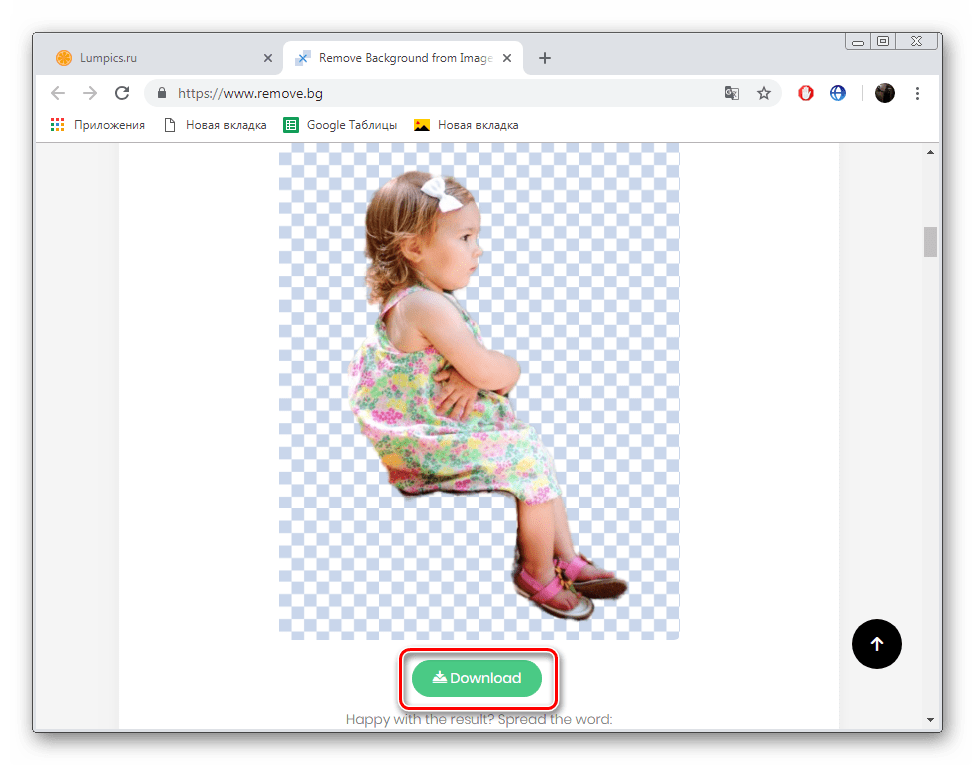Click the blue globe extension icon
975x765 pixels.
coord(838,93)
